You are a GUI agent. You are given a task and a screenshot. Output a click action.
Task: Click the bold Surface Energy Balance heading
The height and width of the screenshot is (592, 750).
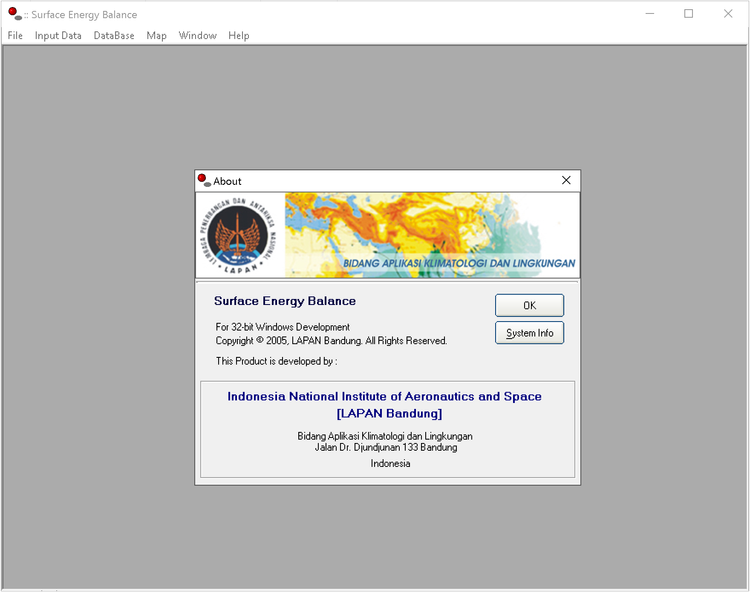pos(285,301)
